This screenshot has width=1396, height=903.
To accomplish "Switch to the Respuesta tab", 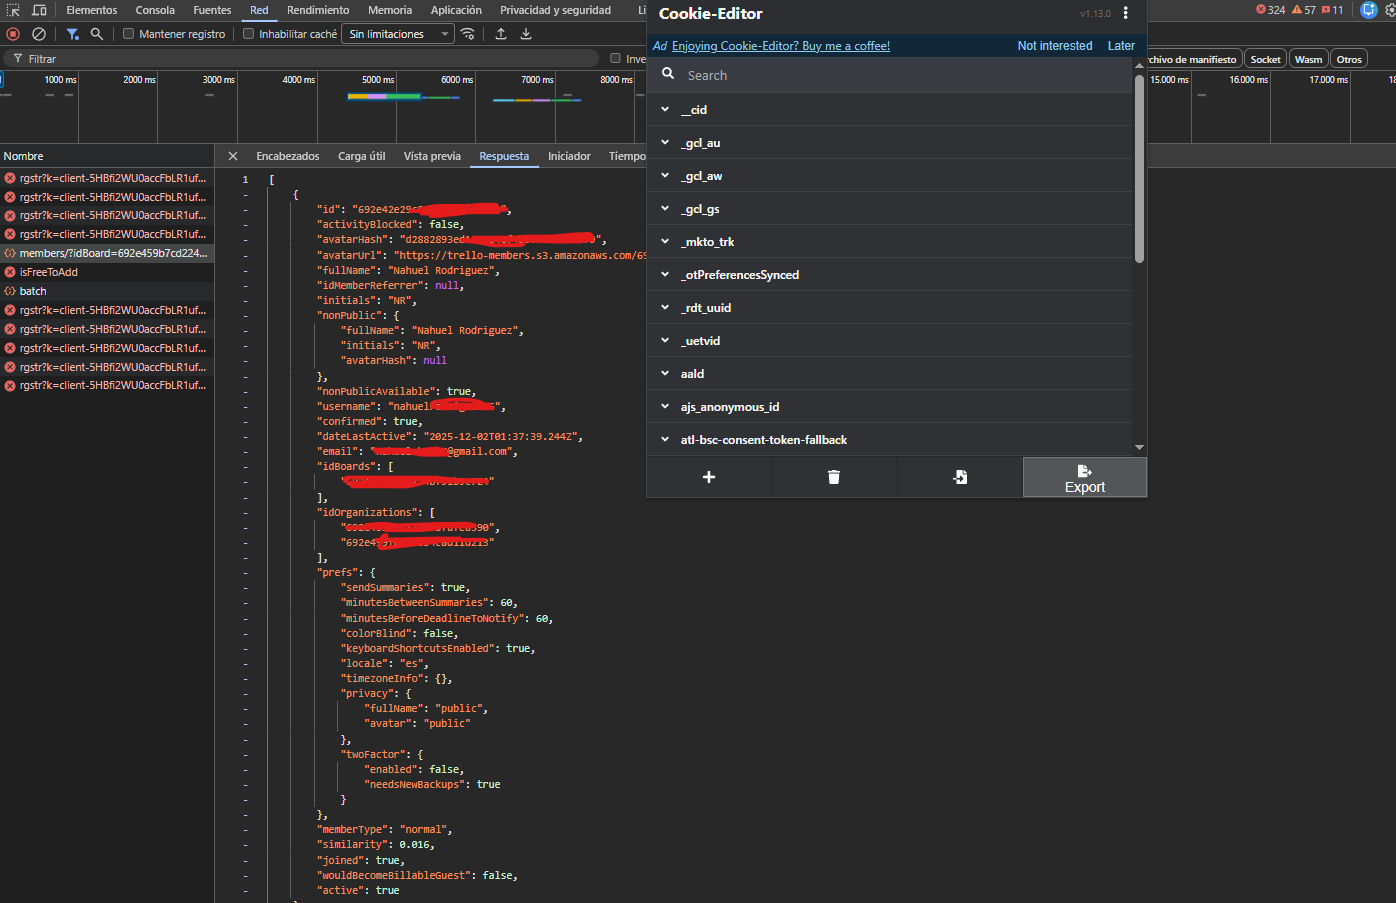I will 505,156.
